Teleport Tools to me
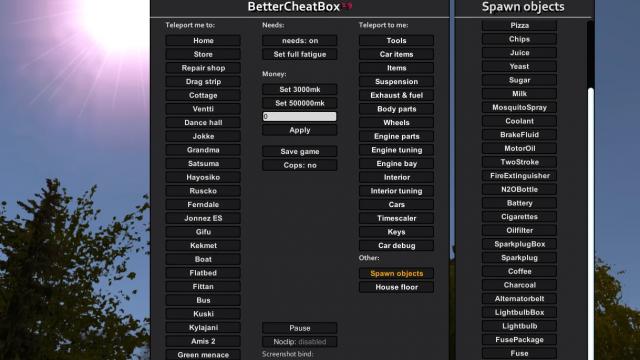Image resolution: width=640 pixels, height=360 pixels. pyautogui.click(x=396, y=40)
